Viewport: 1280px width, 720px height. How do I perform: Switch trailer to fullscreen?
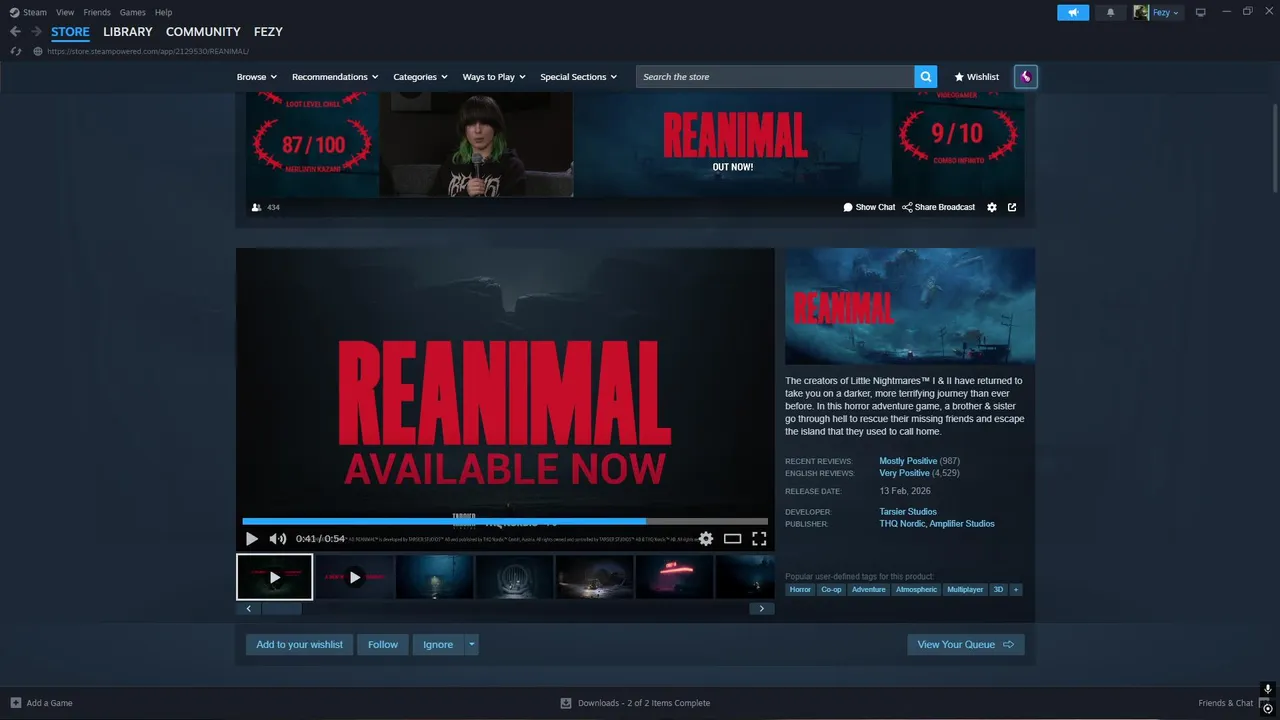759,539
